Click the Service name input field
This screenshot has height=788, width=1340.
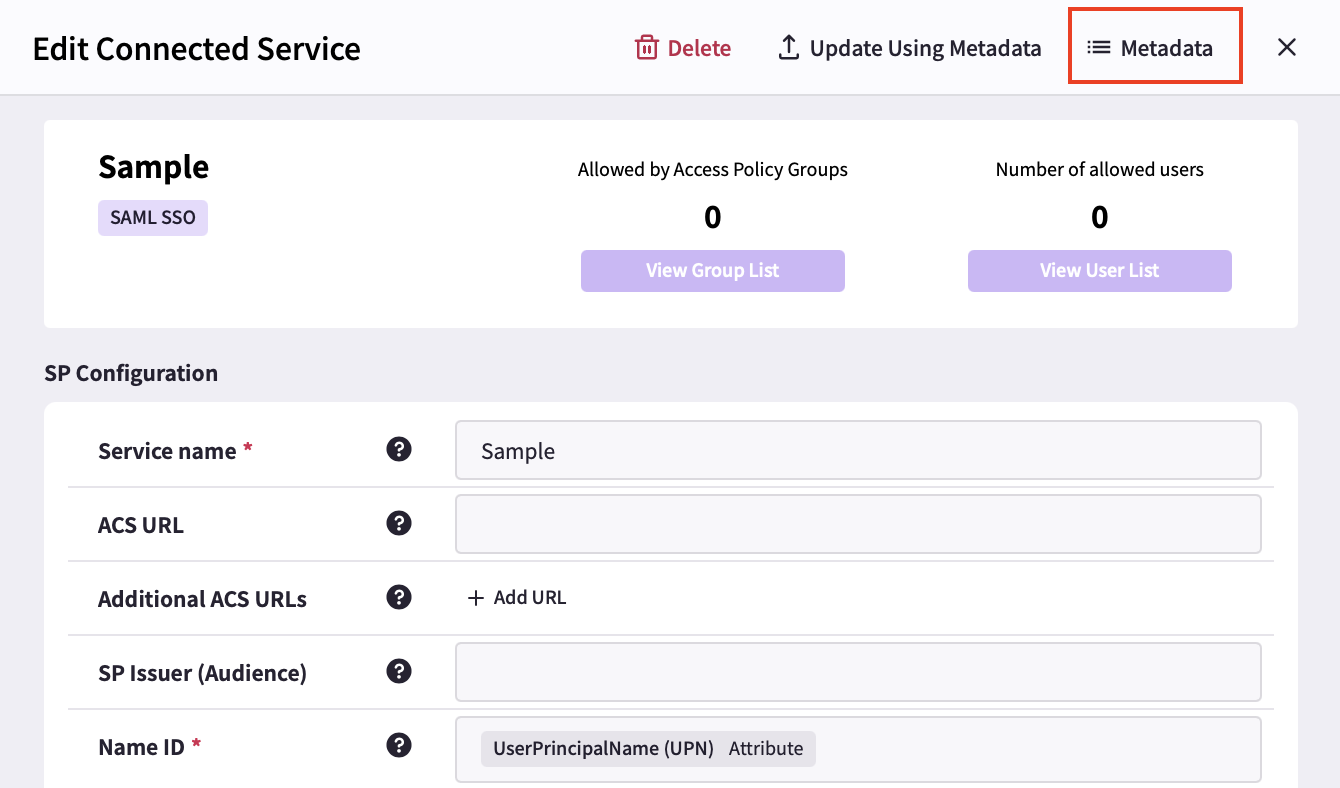coord(858,450)
